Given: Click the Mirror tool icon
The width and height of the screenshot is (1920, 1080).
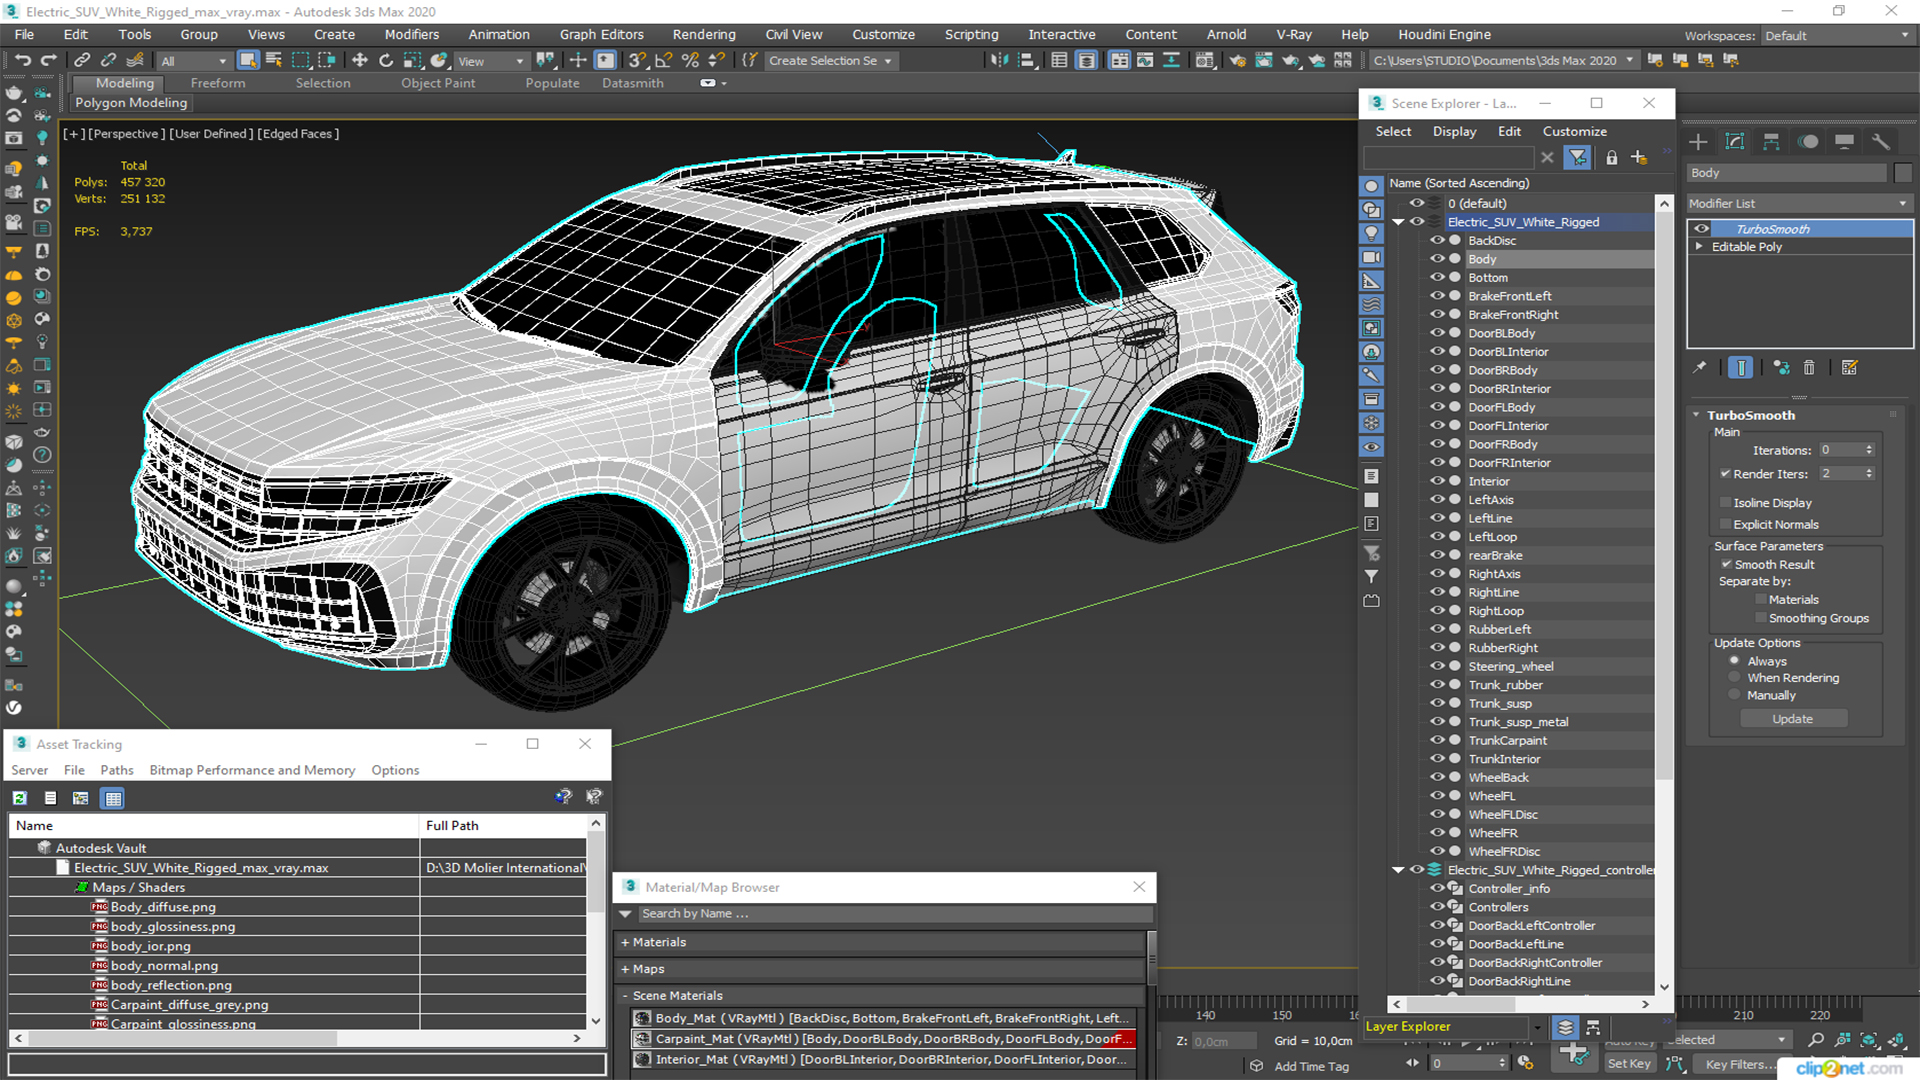Looking at the screenshot, I should pos(999,61).
